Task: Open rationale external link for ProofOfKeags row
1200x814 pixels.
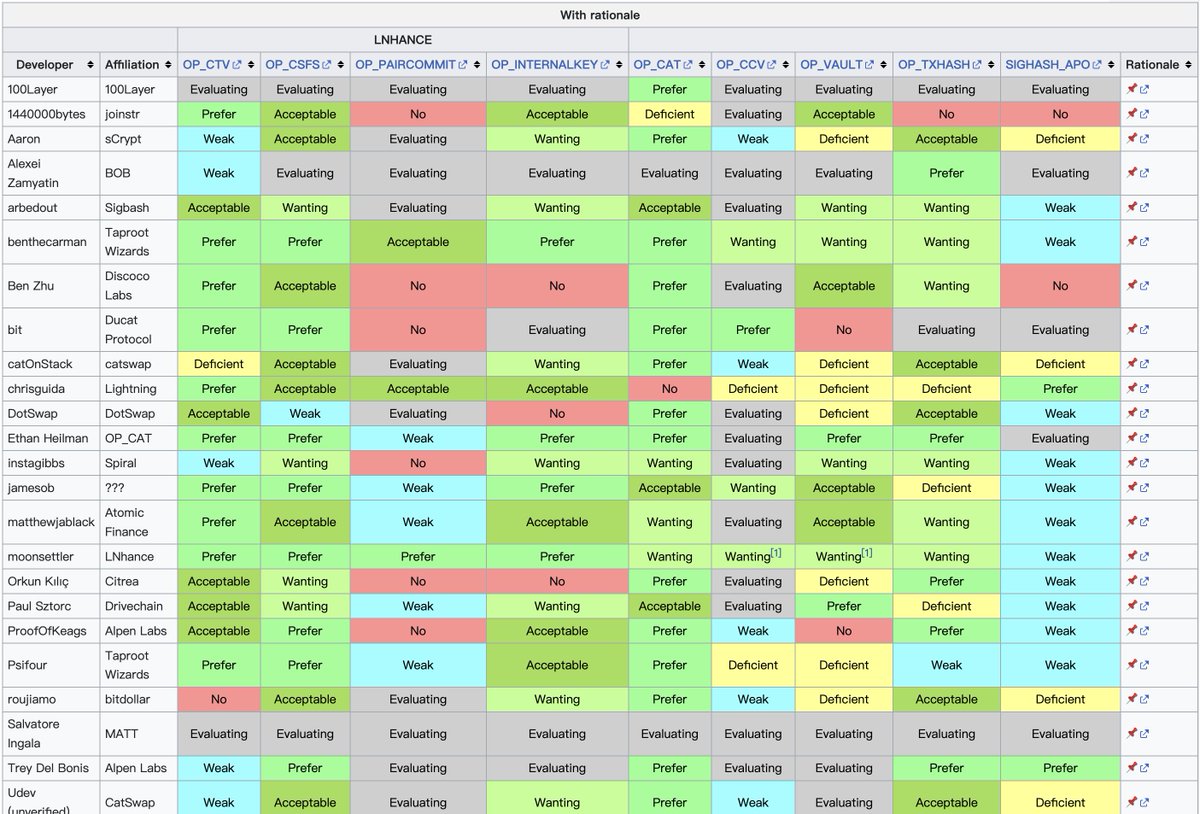Action: (1144, 631)
